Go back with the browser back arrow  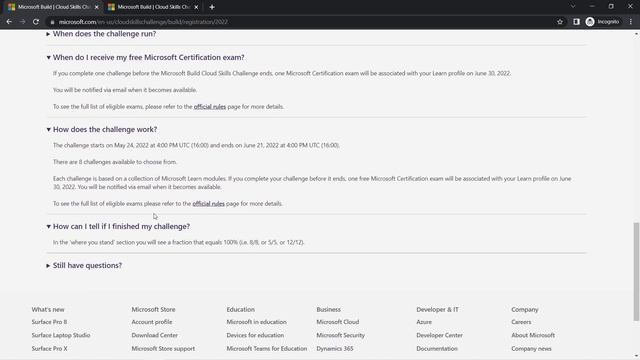(9, 22)
